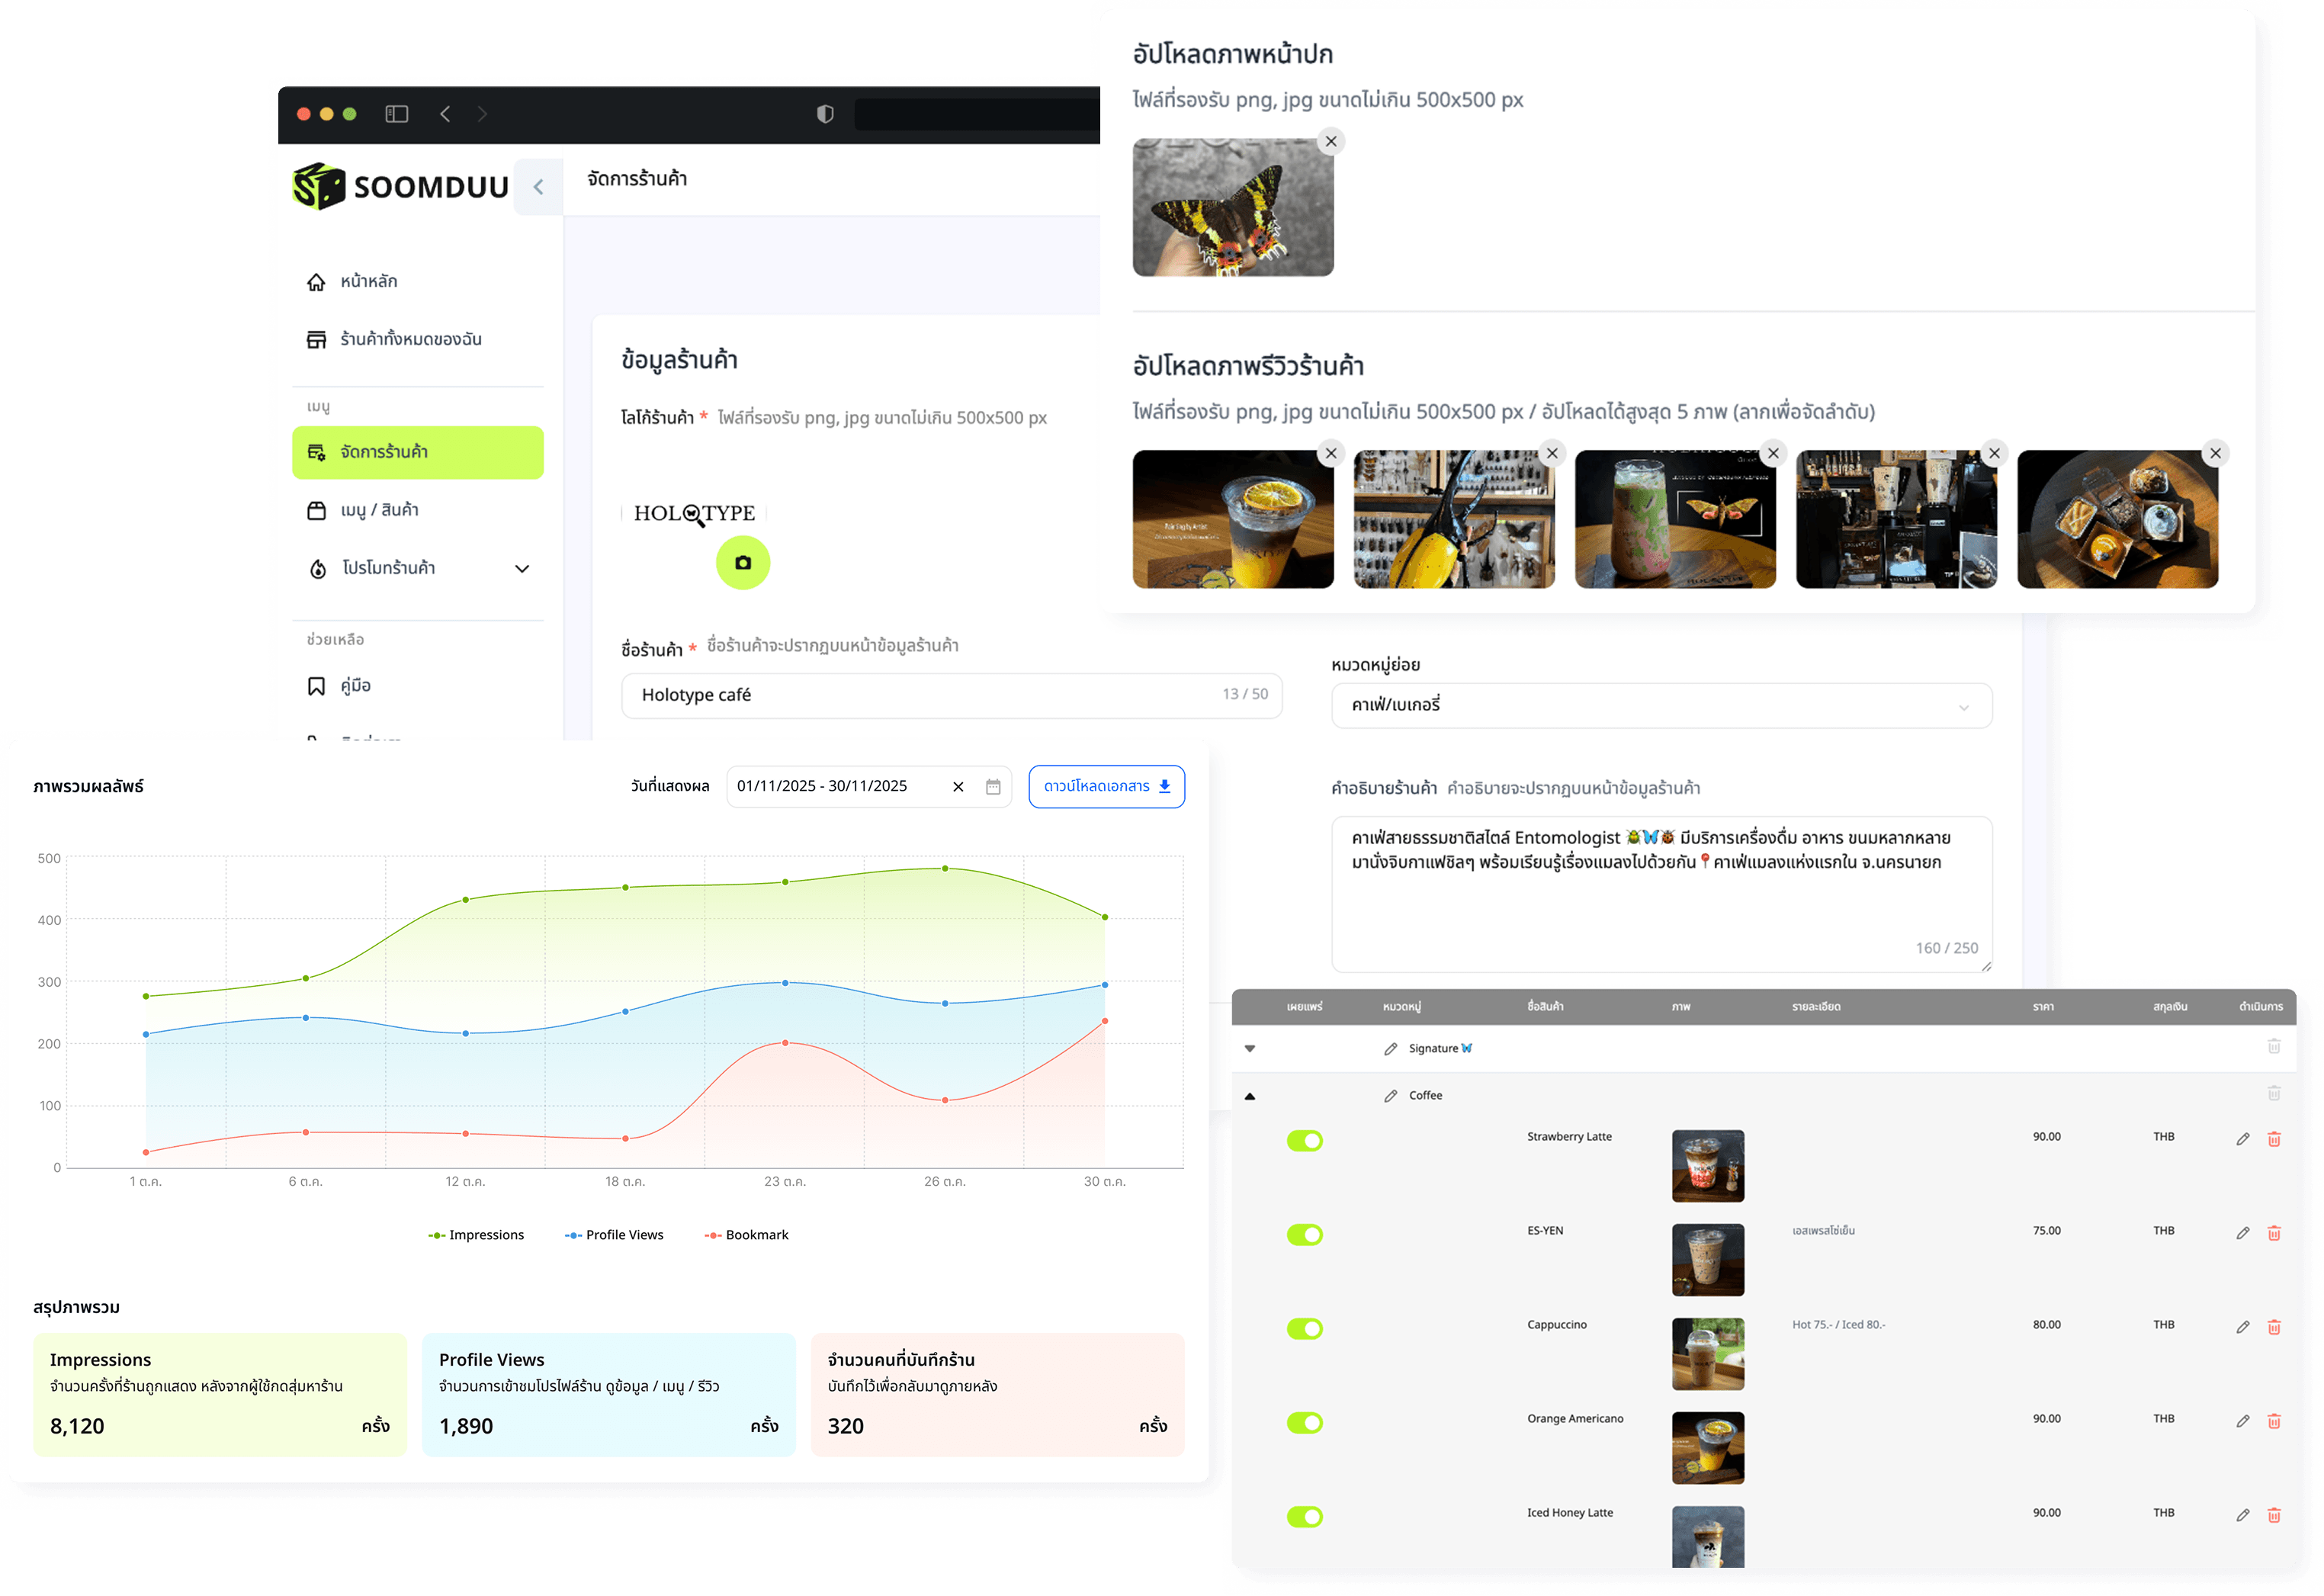Select จัดการร้านค้า in the sidebar menu
The width and height of the screenshot is (2324, 1596).
(x=418, y=452)
